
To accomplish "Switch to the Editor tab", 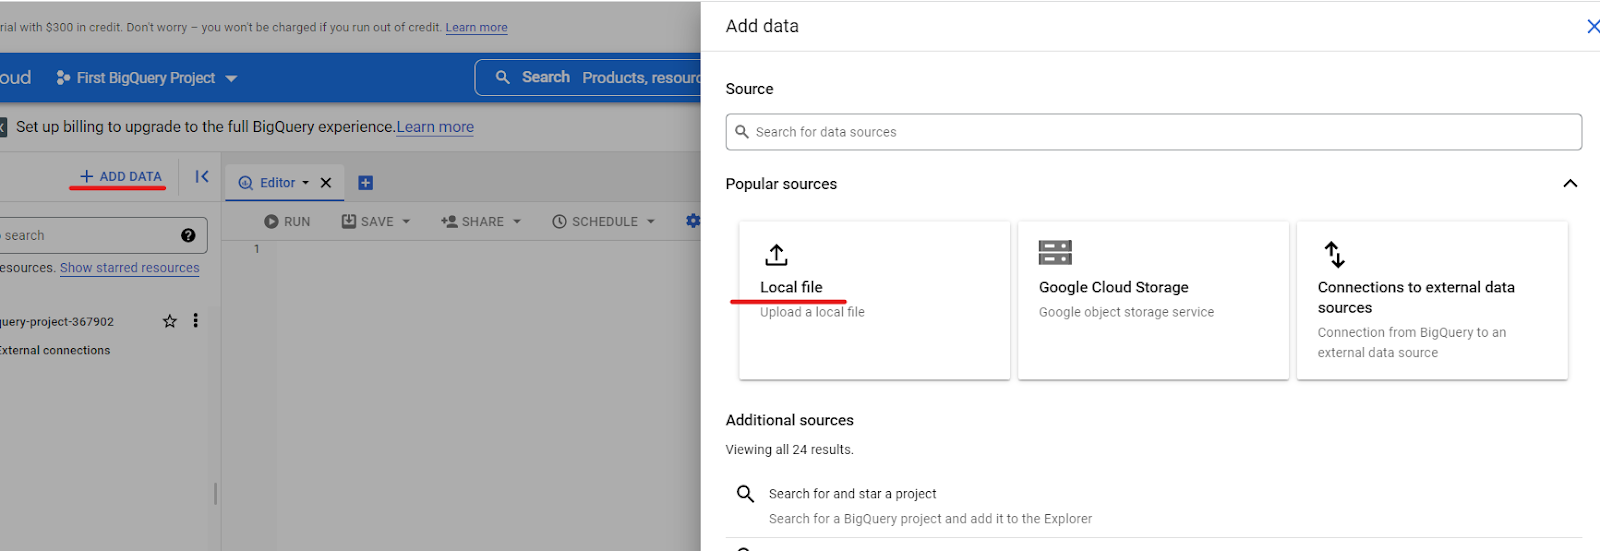I will (273, 183).
